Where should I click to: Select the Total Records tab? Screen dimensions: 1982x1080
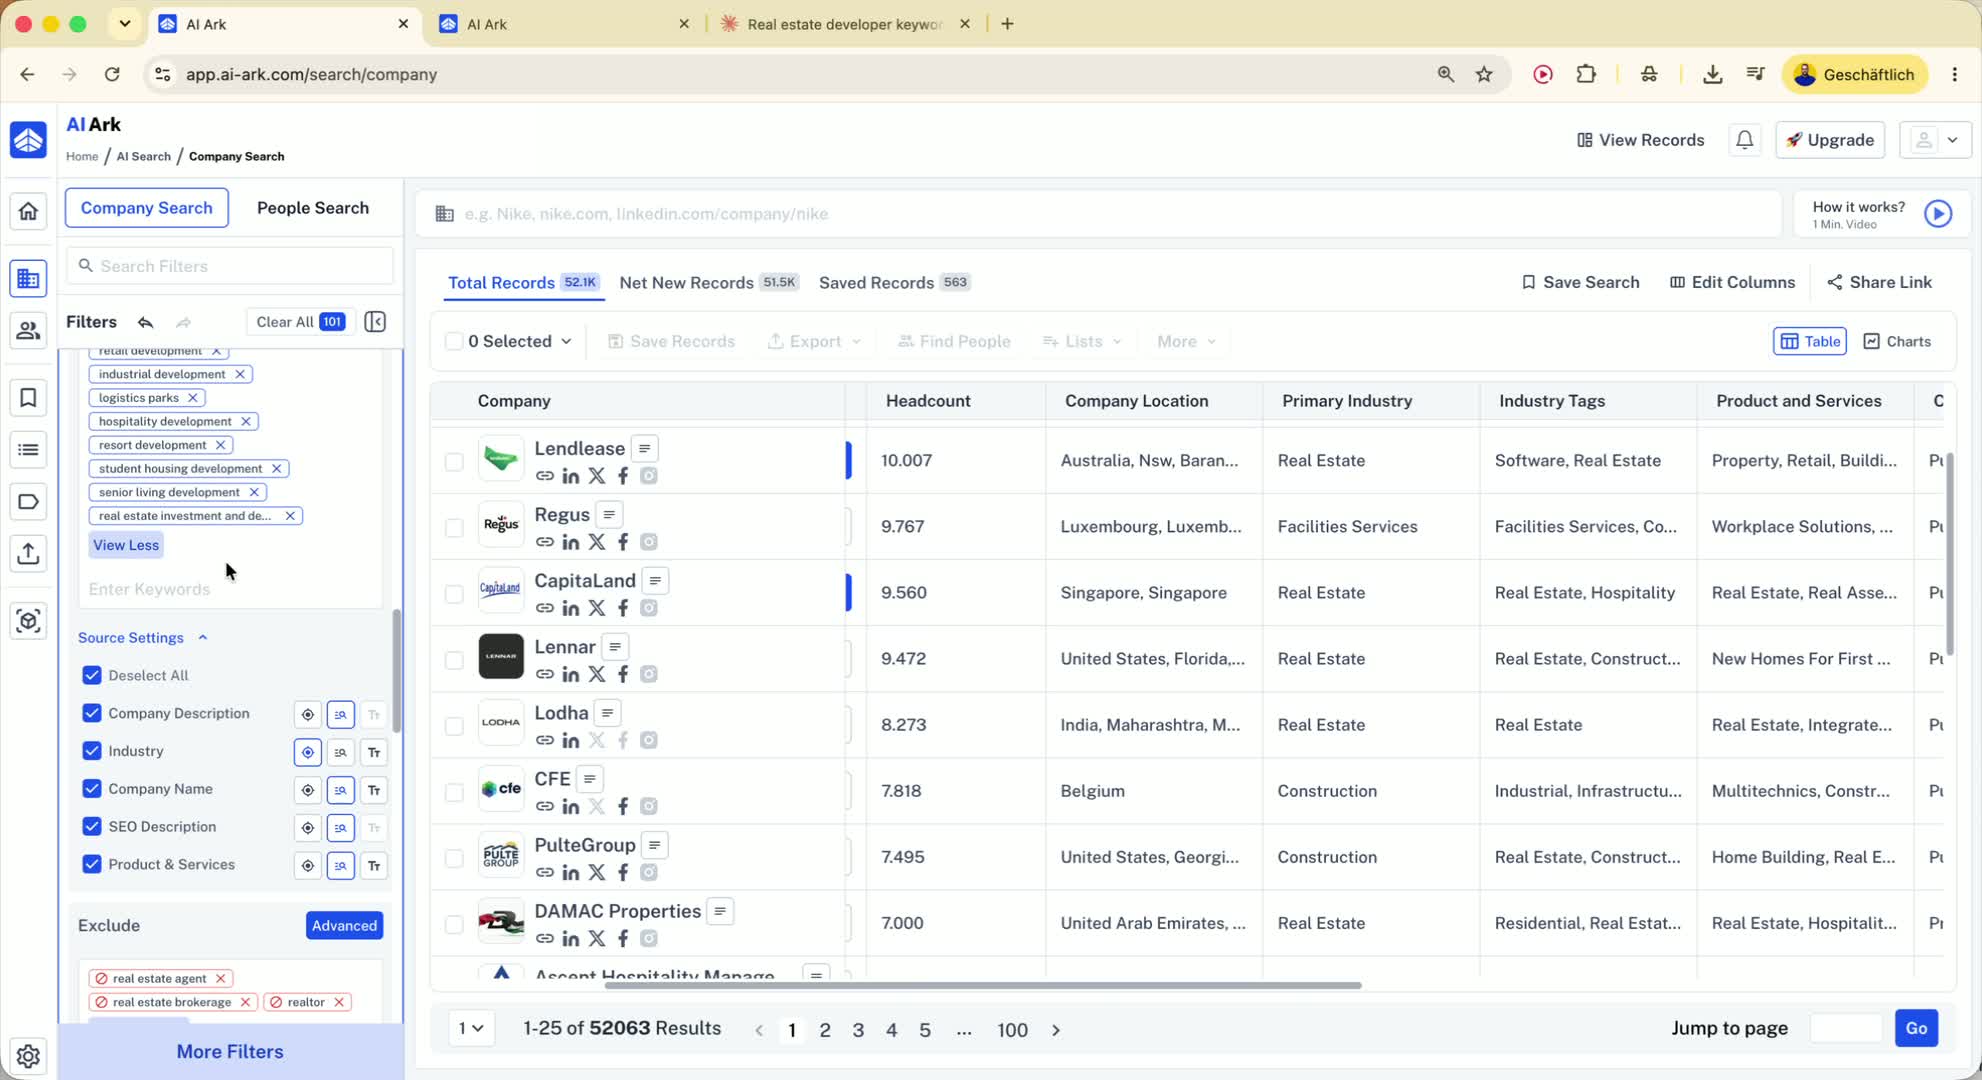pyautogui.click(x=523, y=283)
